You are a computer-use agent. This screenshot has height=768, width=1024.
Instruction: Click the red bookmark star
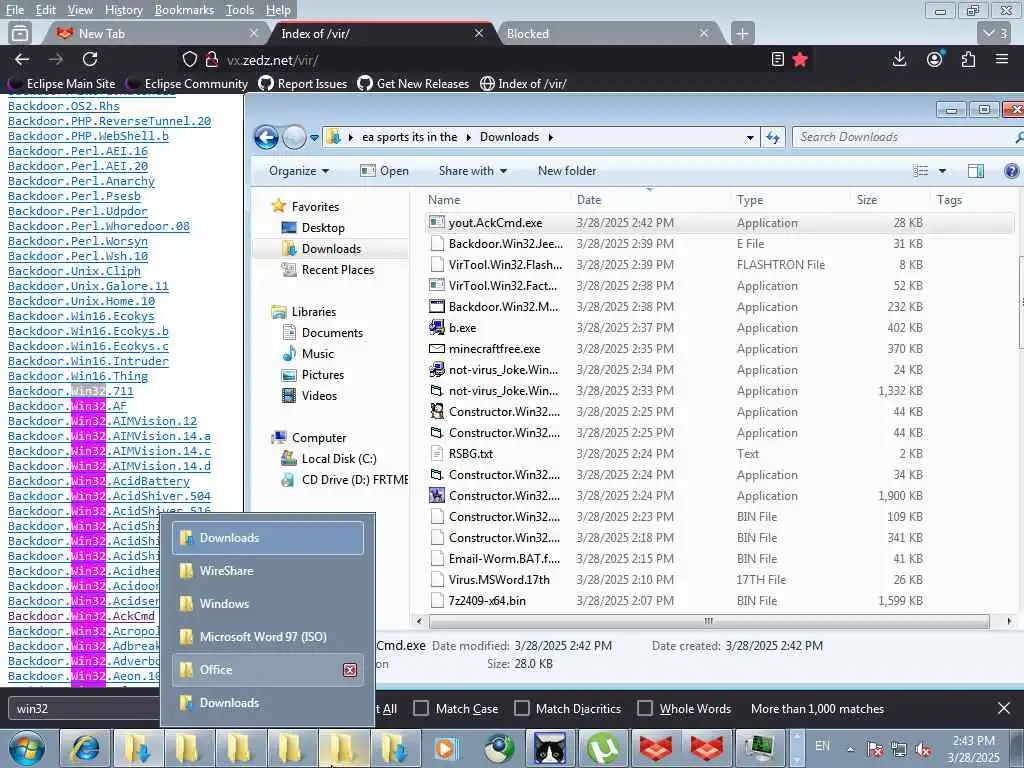[800, 59]
